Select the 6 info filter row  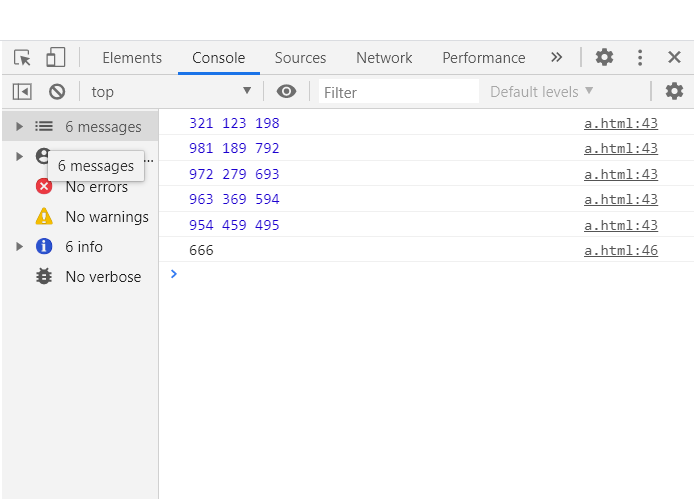pyautogui.click(x=80, y=247)
